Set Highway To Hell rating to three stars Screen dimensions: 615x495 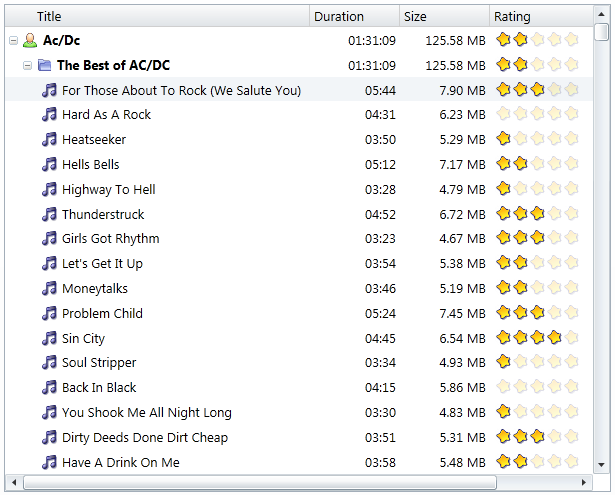537,189
